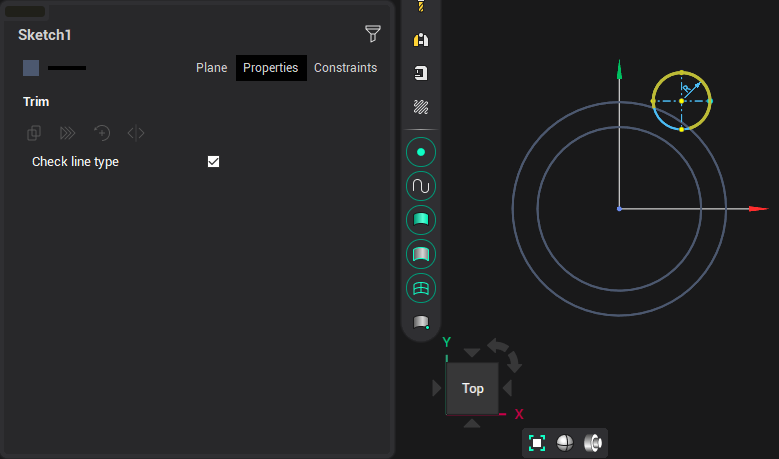Click the Top face of the view cube
Image resolution: width=779 pixels, height=459 pixels.
tap(472, 388)
